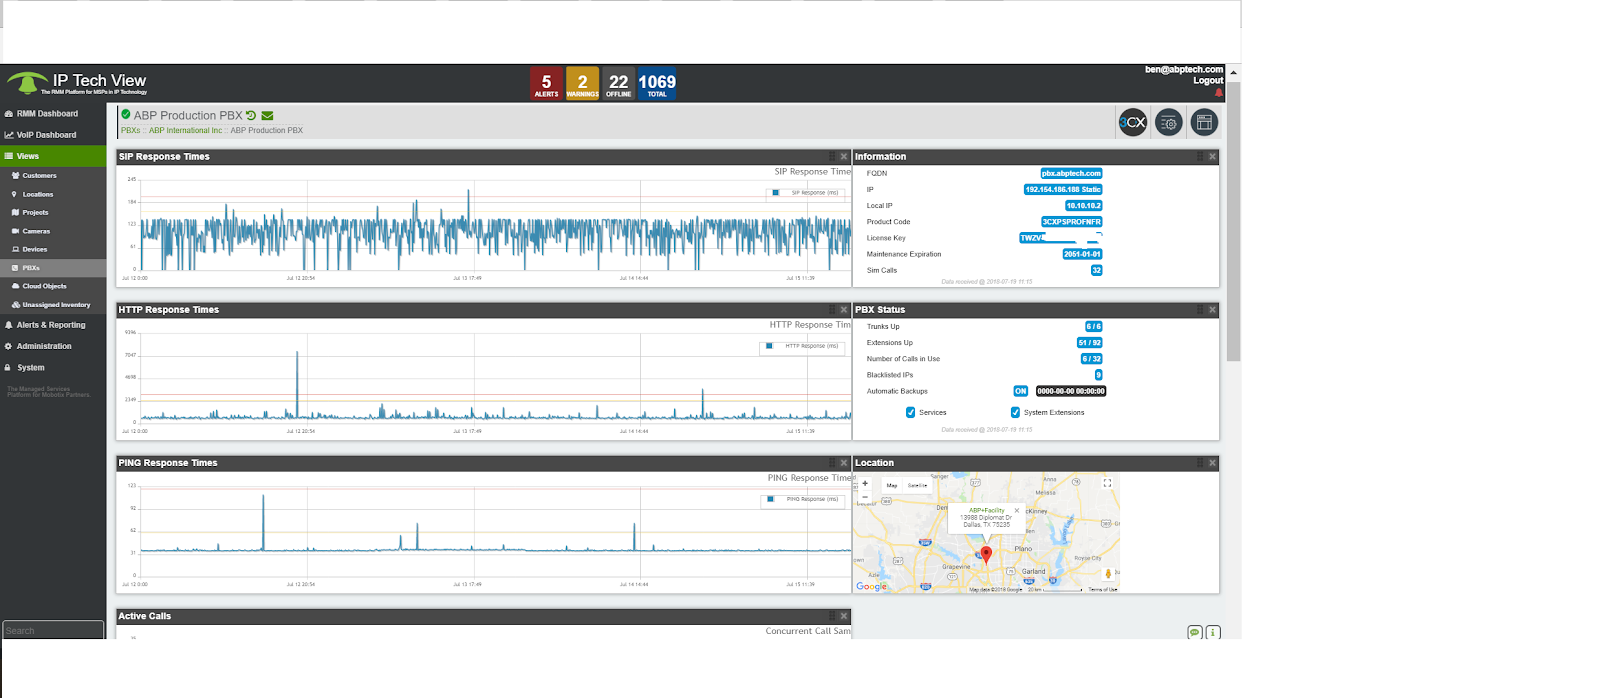The width and height of the screenshot is (1600, 698).
Task: Click the green envelope email icon
Action: tap(267, 115)
